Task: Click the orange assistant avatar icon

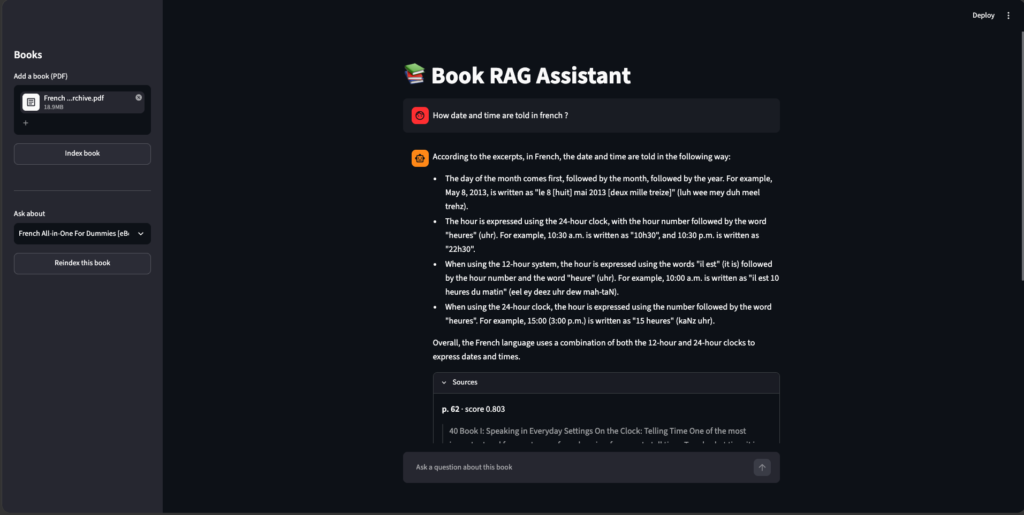Action: click(x=420, y=158)
